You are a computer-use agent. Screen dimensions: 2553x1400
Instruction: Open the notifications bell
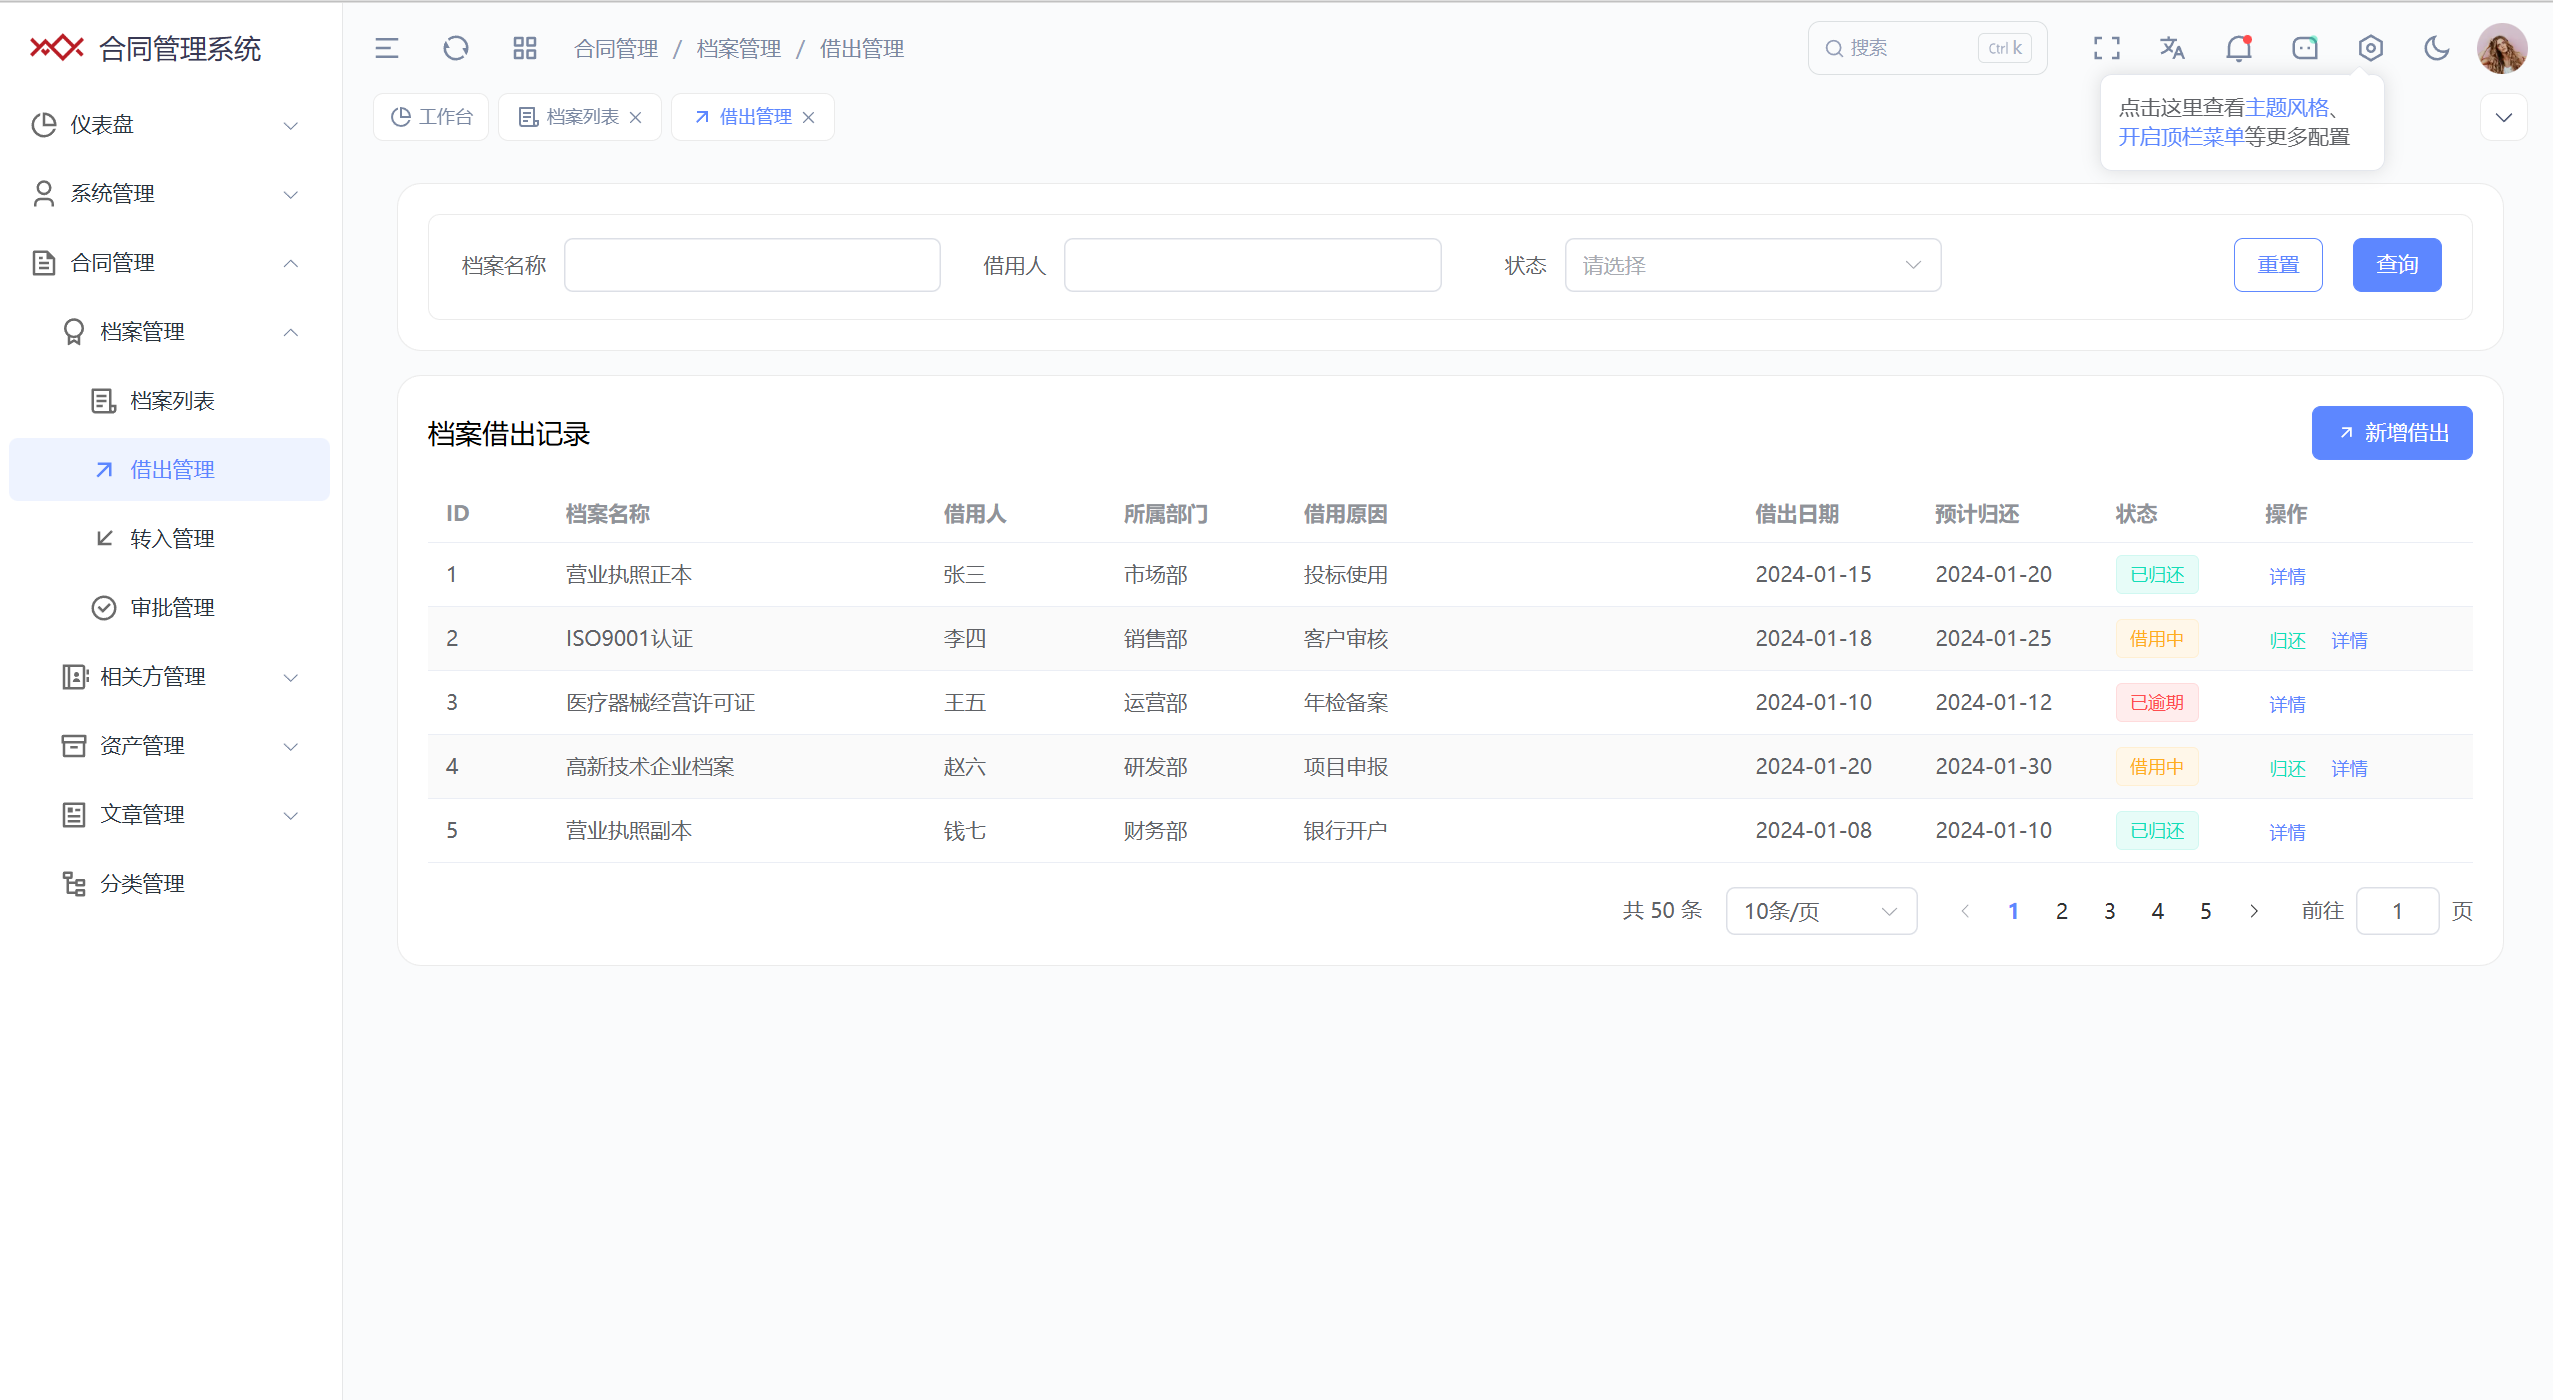pos(2239,48)
